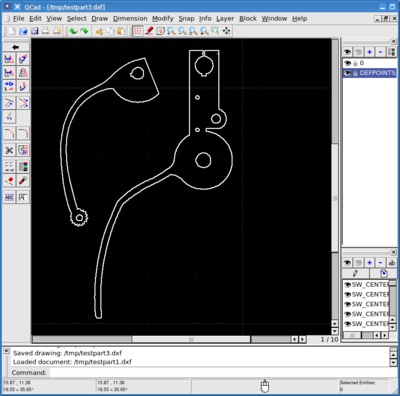The height and width of the screenshot is (396, 400).
Task: Click the back arrow in tool panel
Action: (x=16, y=47)
